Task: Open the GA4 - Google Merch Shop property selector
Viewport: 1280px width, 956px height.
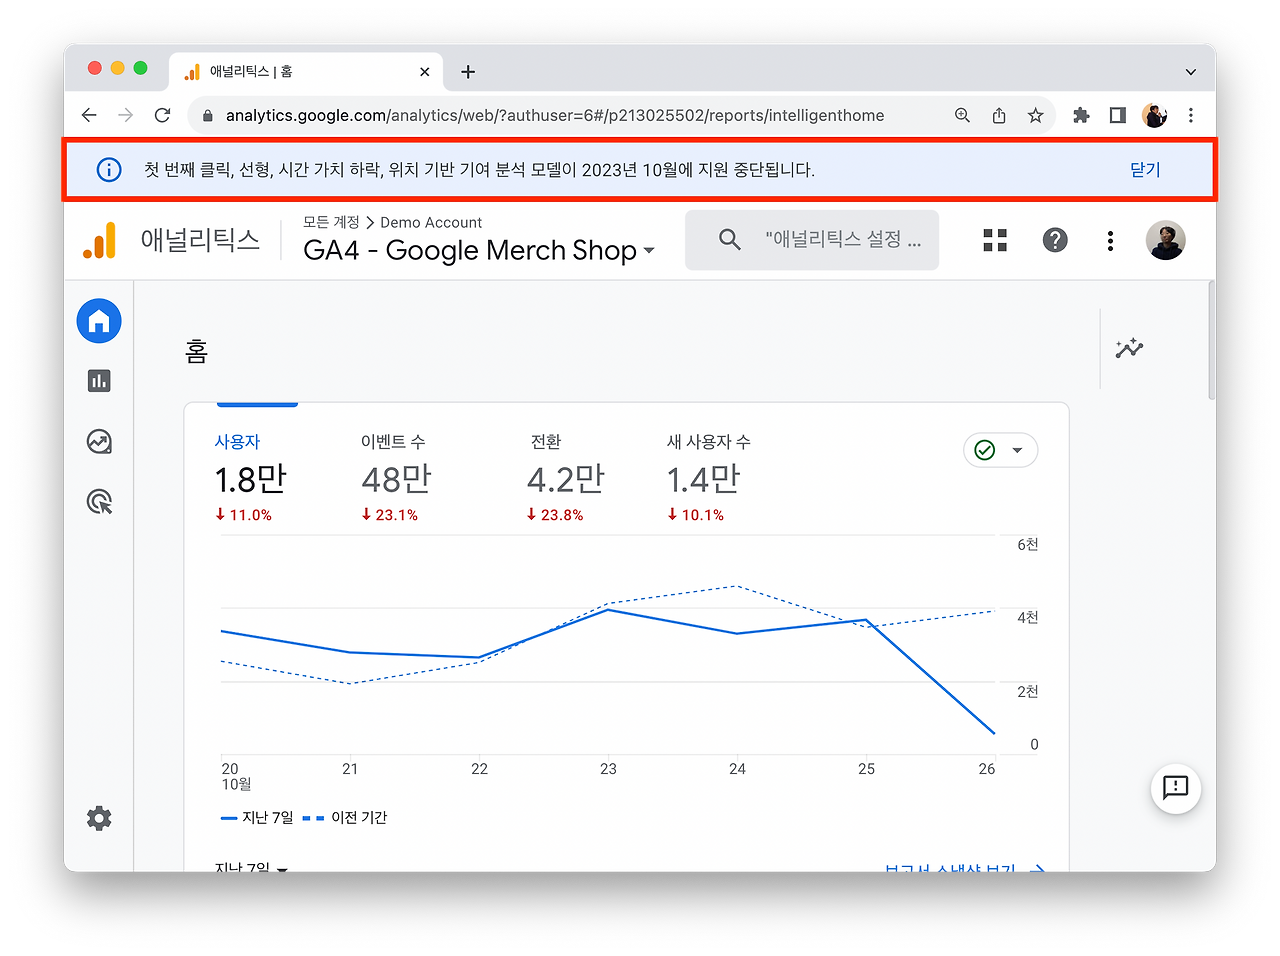Action: click(480, 250)
